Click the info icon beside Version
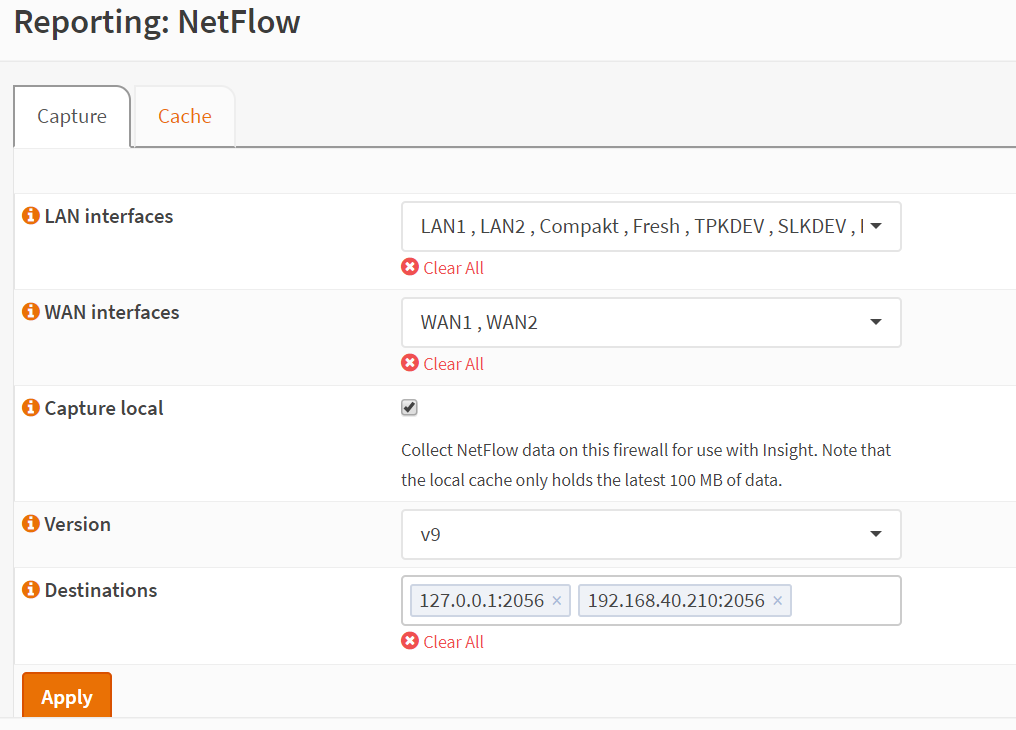1016x730 pixels. 29,523
